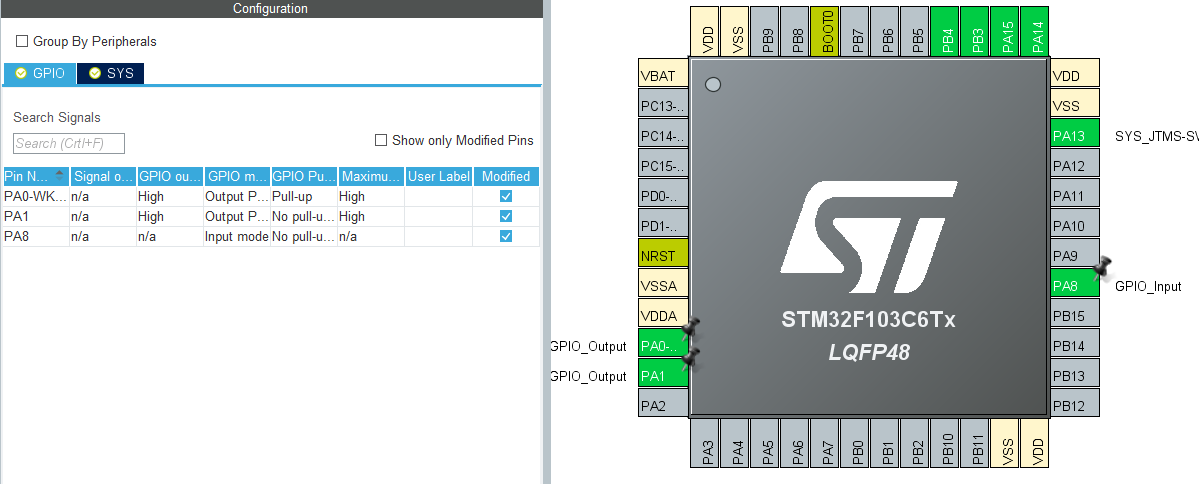Switch to the SYS tab
This screenshot has height=484, width=1199.
[x=111, y=73]
